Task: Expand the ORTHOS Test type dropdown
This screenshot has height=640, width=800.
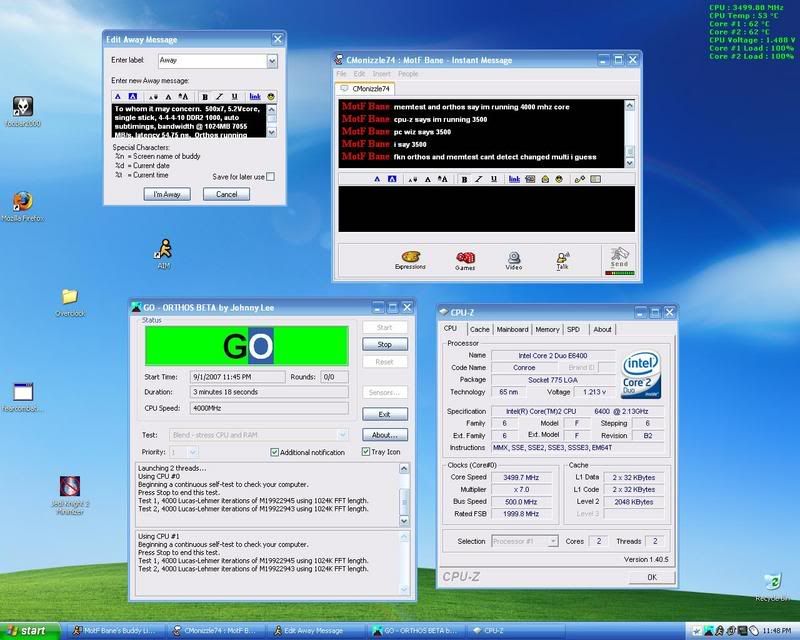Action: 342,435
